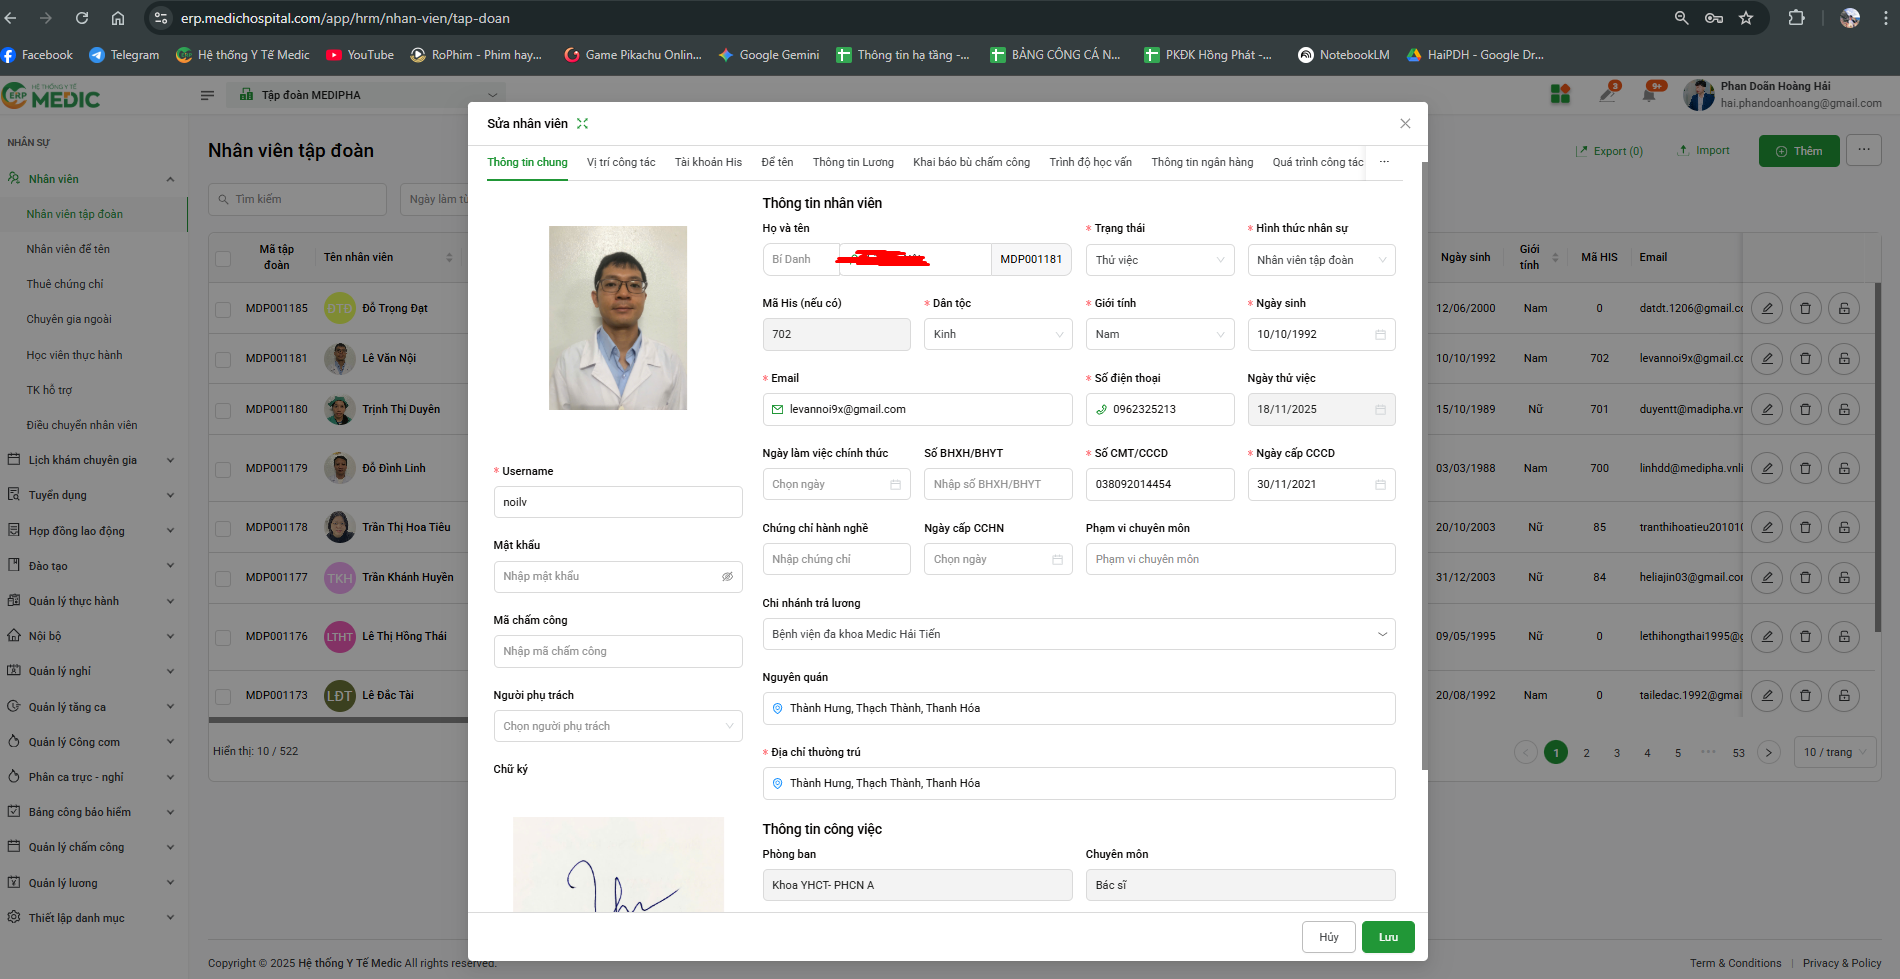The image size is (1900, 979).
Task: Delete the MDP001180 row using the trash icon
Action: click(1805, 408)
